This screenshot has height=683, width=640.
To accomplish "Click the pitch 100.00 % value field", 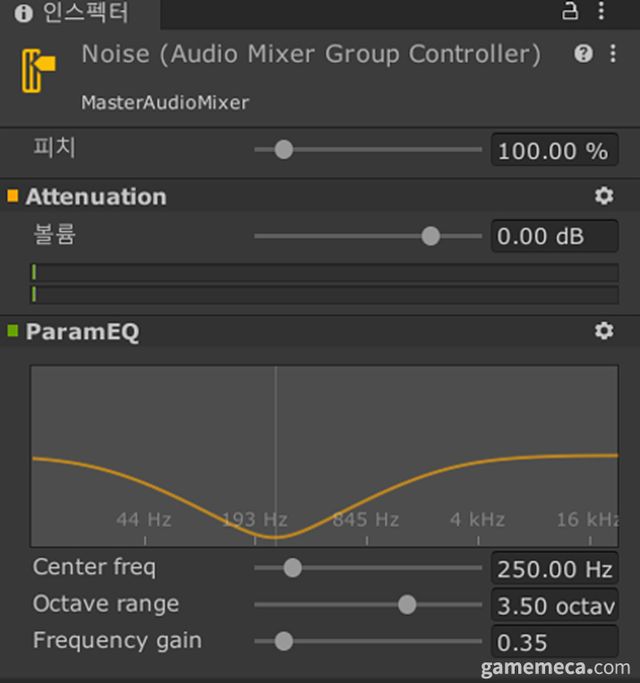I will 553,151.
